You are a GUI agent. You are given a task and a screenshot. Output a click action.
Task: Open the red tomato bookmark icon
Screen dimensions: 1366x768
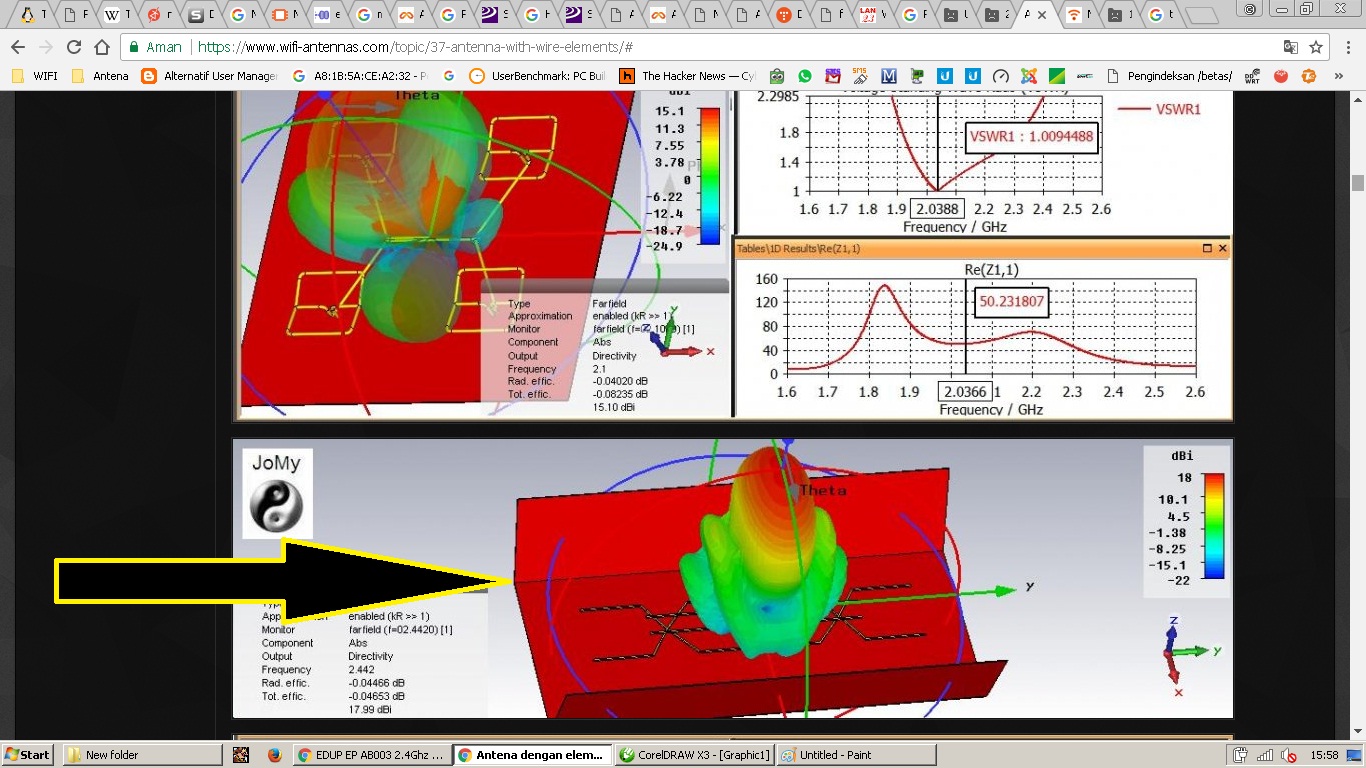[1281, 76]
